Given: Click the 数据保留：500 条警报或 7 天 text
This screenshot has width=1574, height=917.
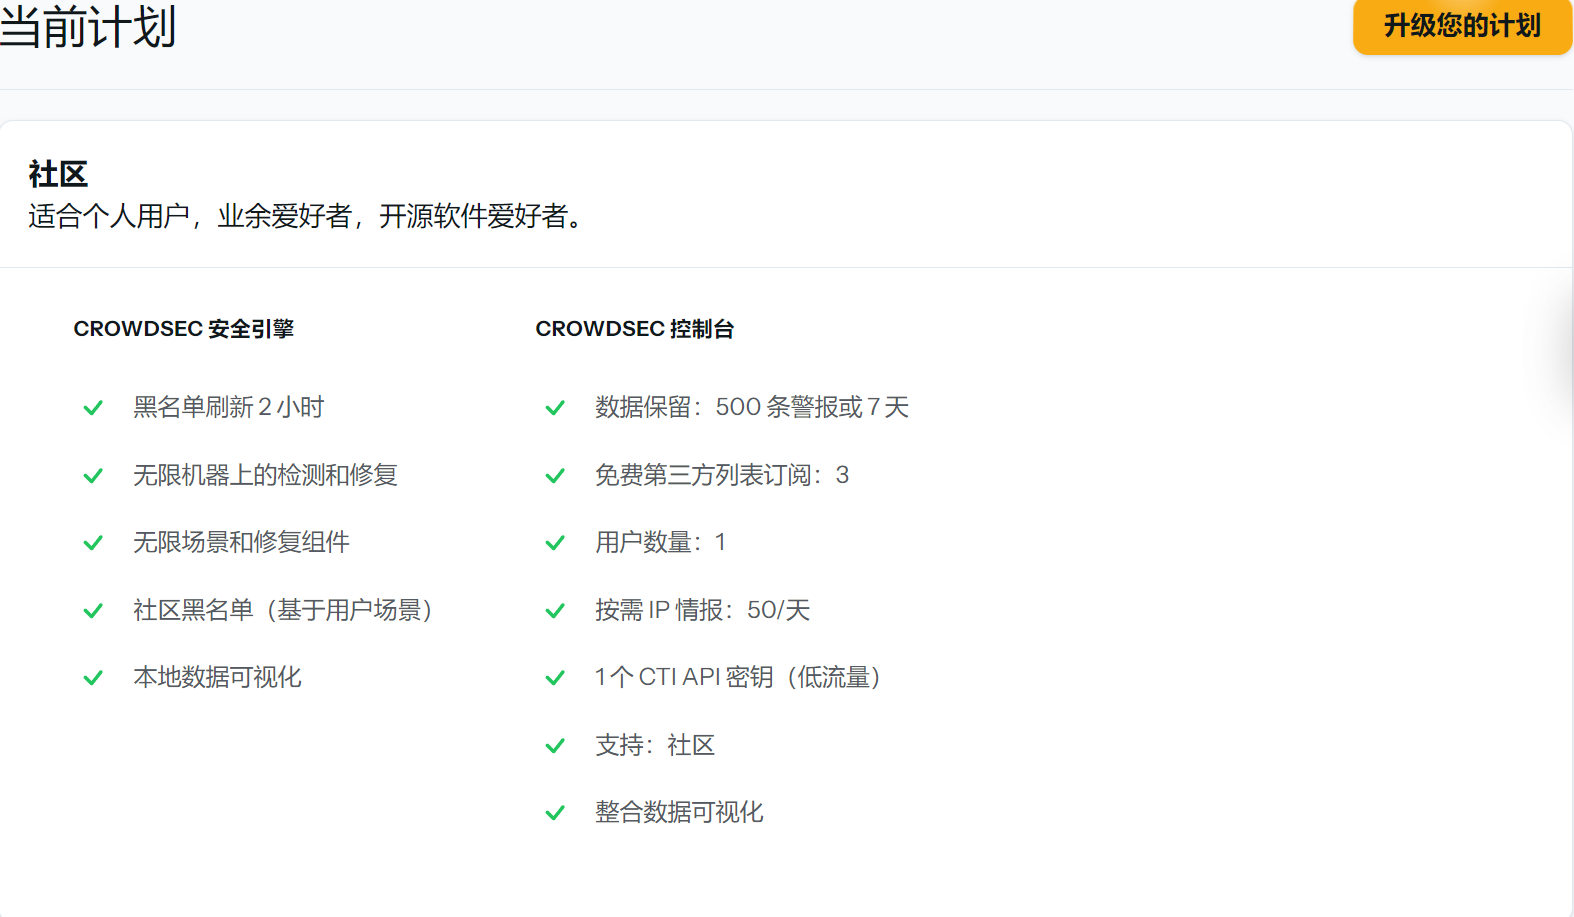Looking at the screenshot, I should point(751,407).
